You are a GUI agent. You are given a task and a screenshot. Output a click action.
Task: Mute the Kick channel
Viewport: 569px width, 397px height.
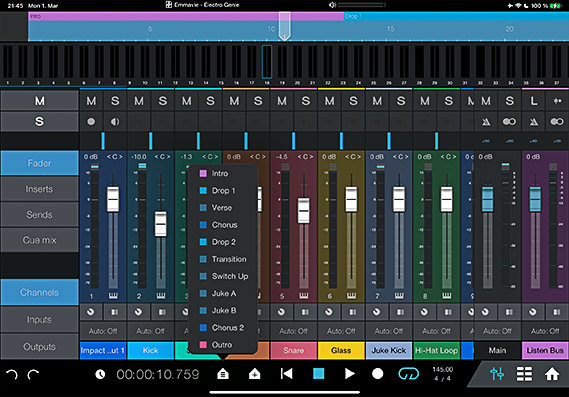tap(139, 101)
